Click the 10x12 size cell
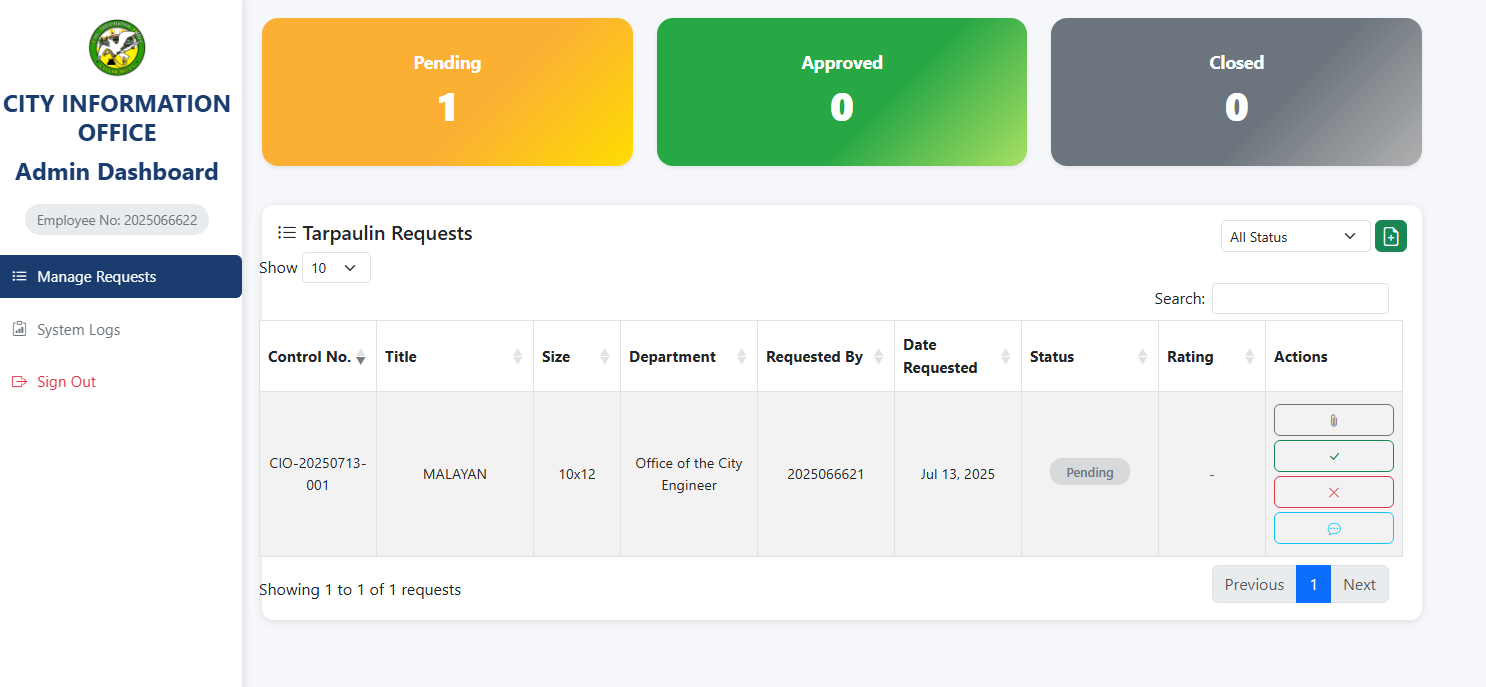Viewport: 1486px width, 687px height. pos(577,474)
